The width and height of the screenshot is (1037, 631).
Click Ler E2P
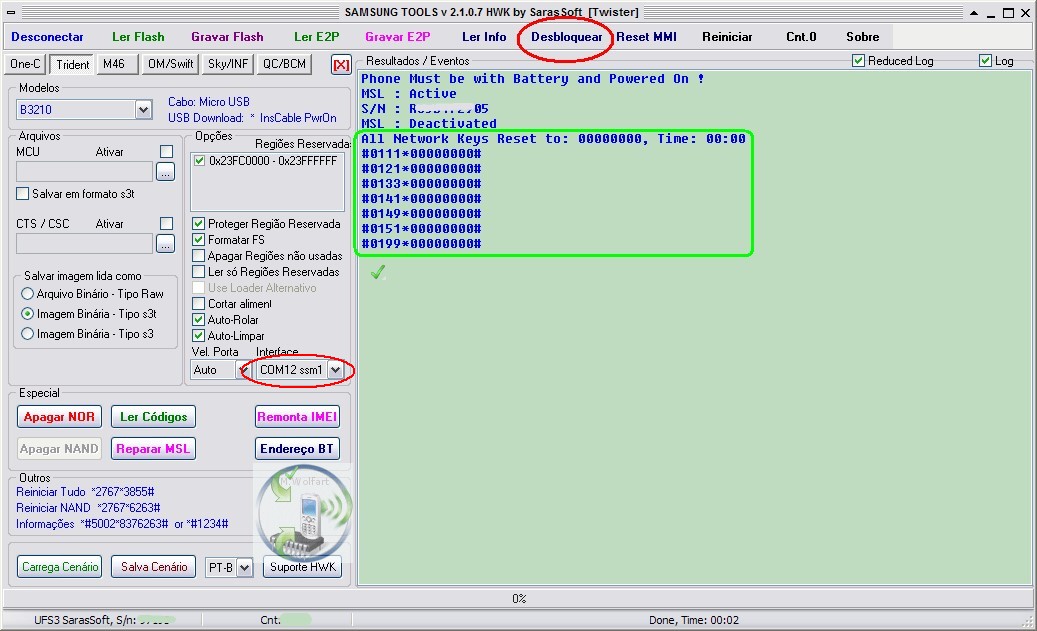point(317,37)
